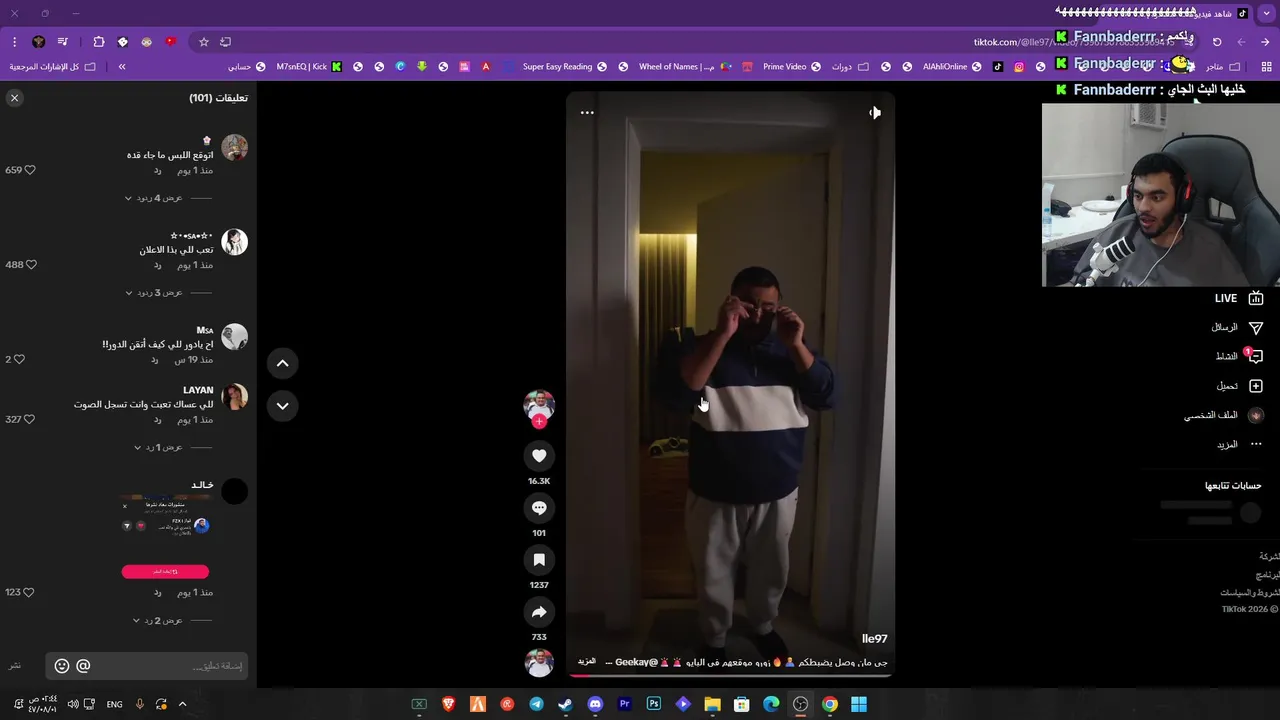Screen dimensions: 1280x720
Task: Open المزيد more options in sidebar
Action: [1238, 444]
